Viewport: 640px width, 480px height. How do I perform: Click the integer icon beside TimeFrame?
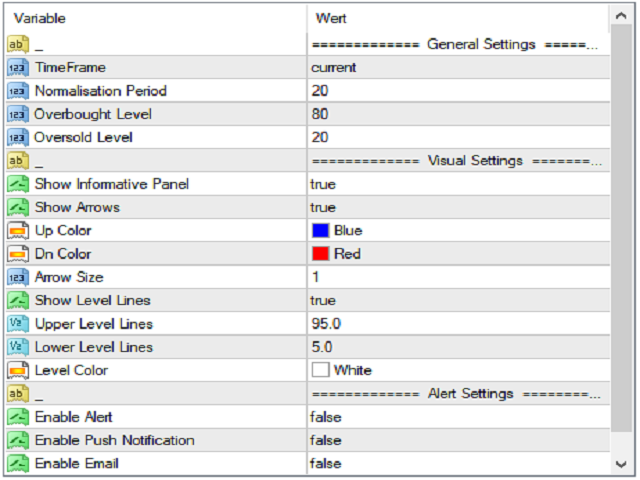point(18,68)
